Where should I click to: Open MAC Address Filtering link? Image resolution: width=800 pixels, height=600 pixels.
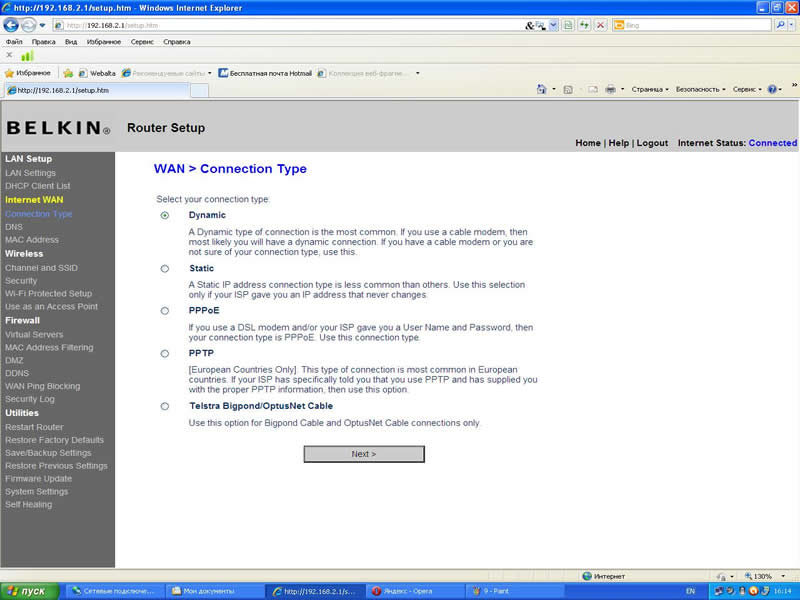[49, 347]
